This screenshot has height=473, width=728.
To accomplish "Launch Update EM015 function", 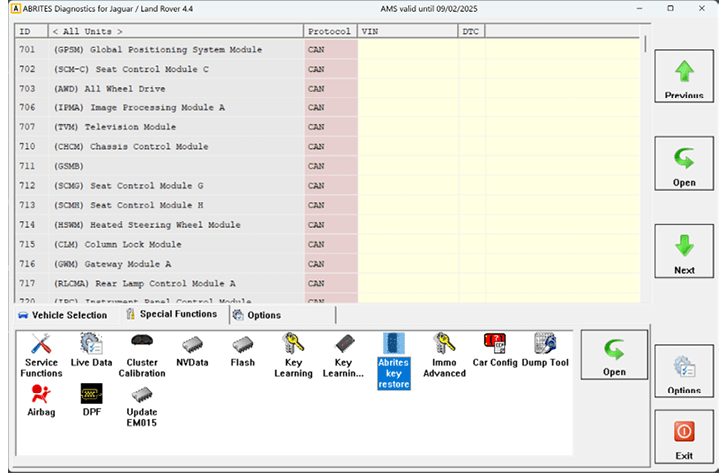I will point(142,404).
